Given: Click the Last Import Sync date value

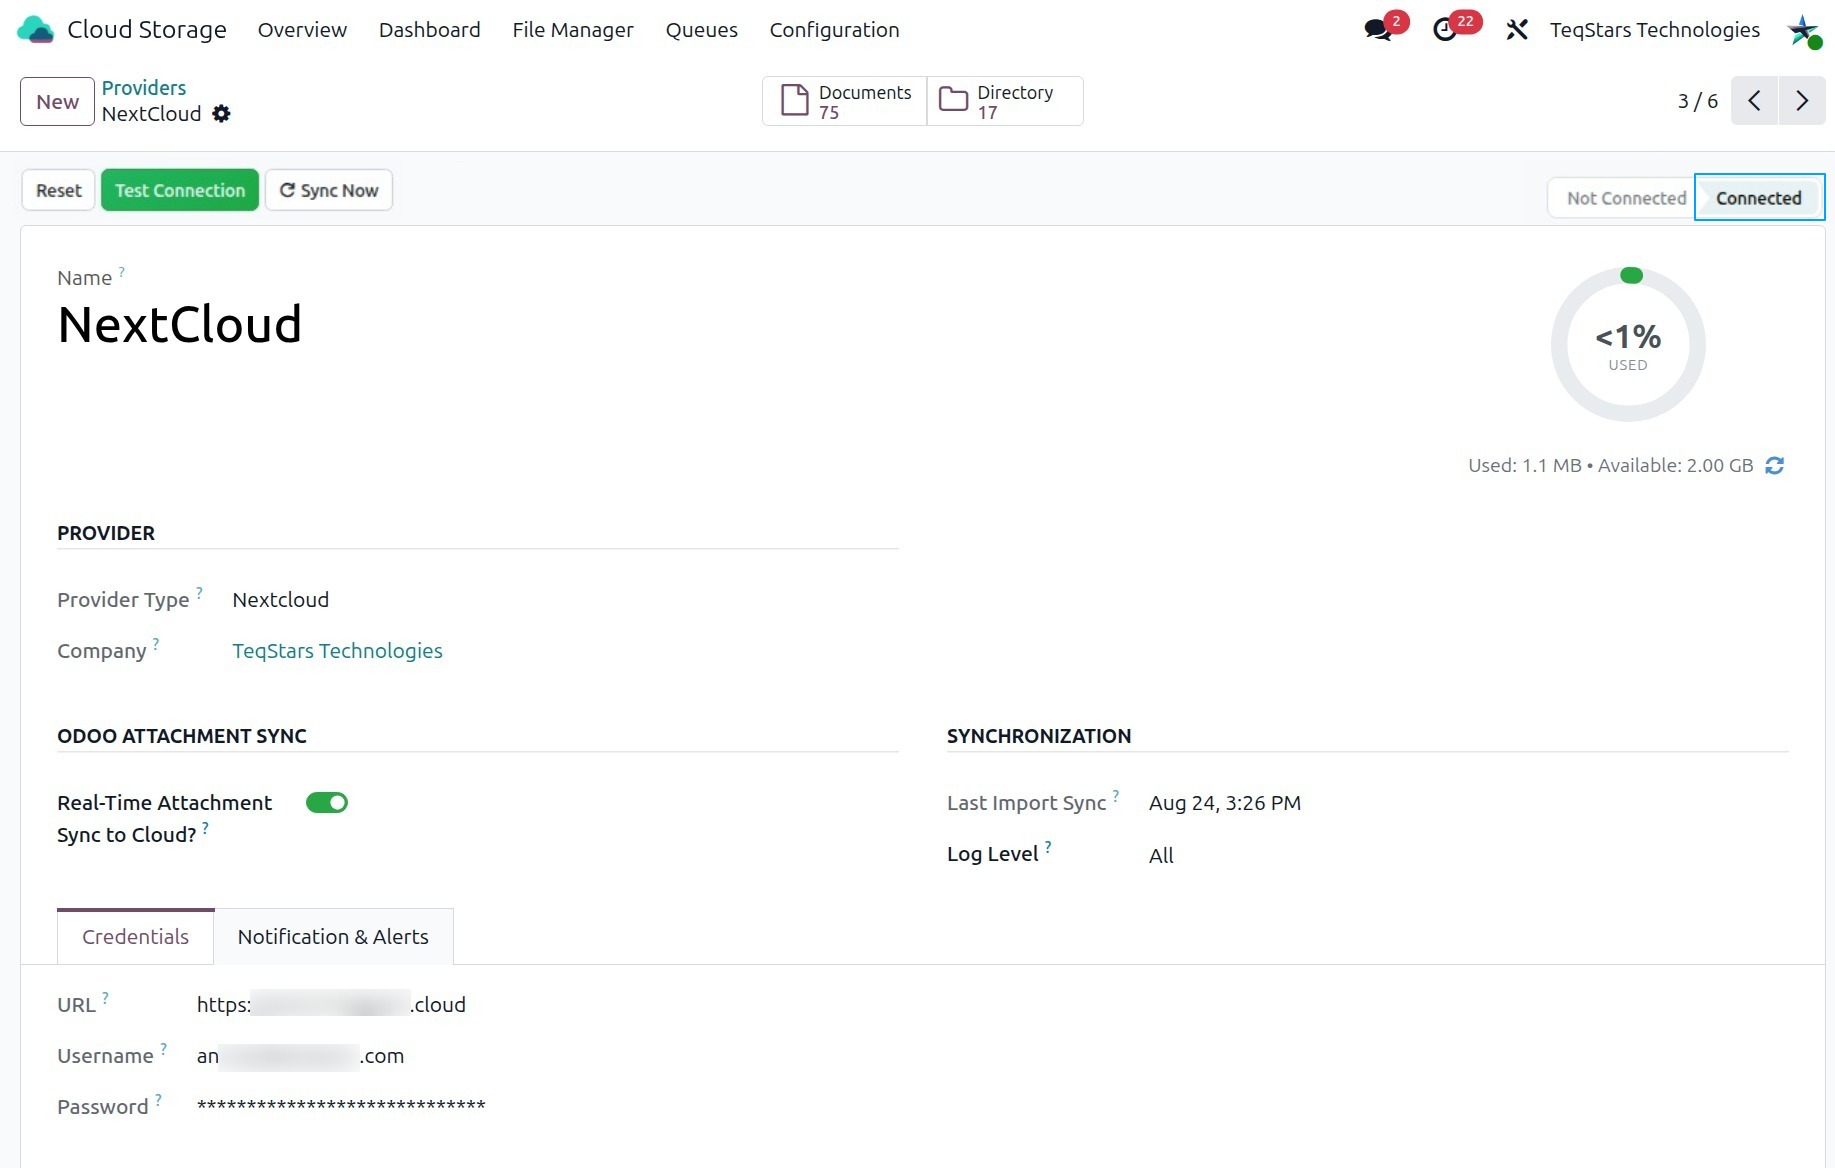Looking at the screenshot, I should (1225, 803).
